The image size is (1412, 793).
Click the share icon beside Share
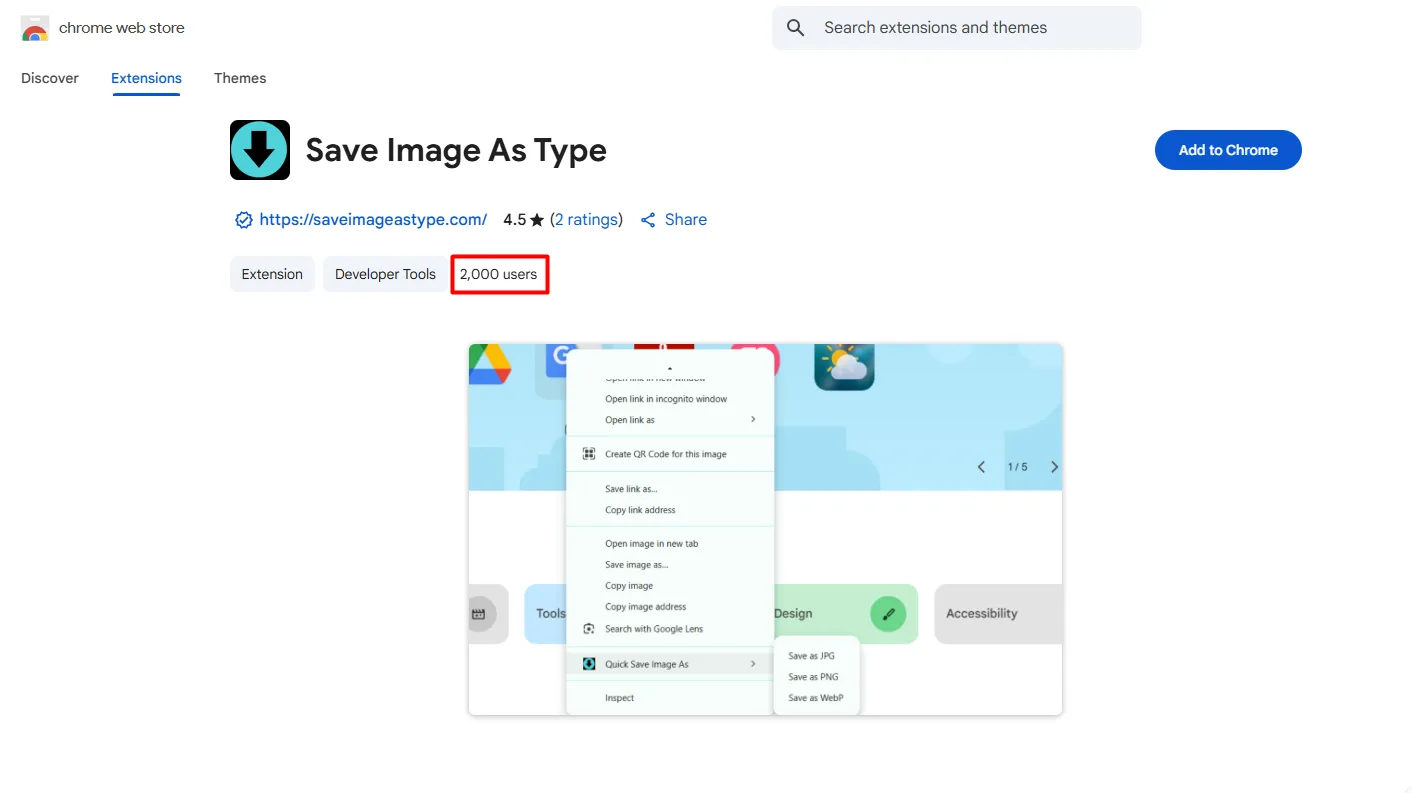point(648,220)
